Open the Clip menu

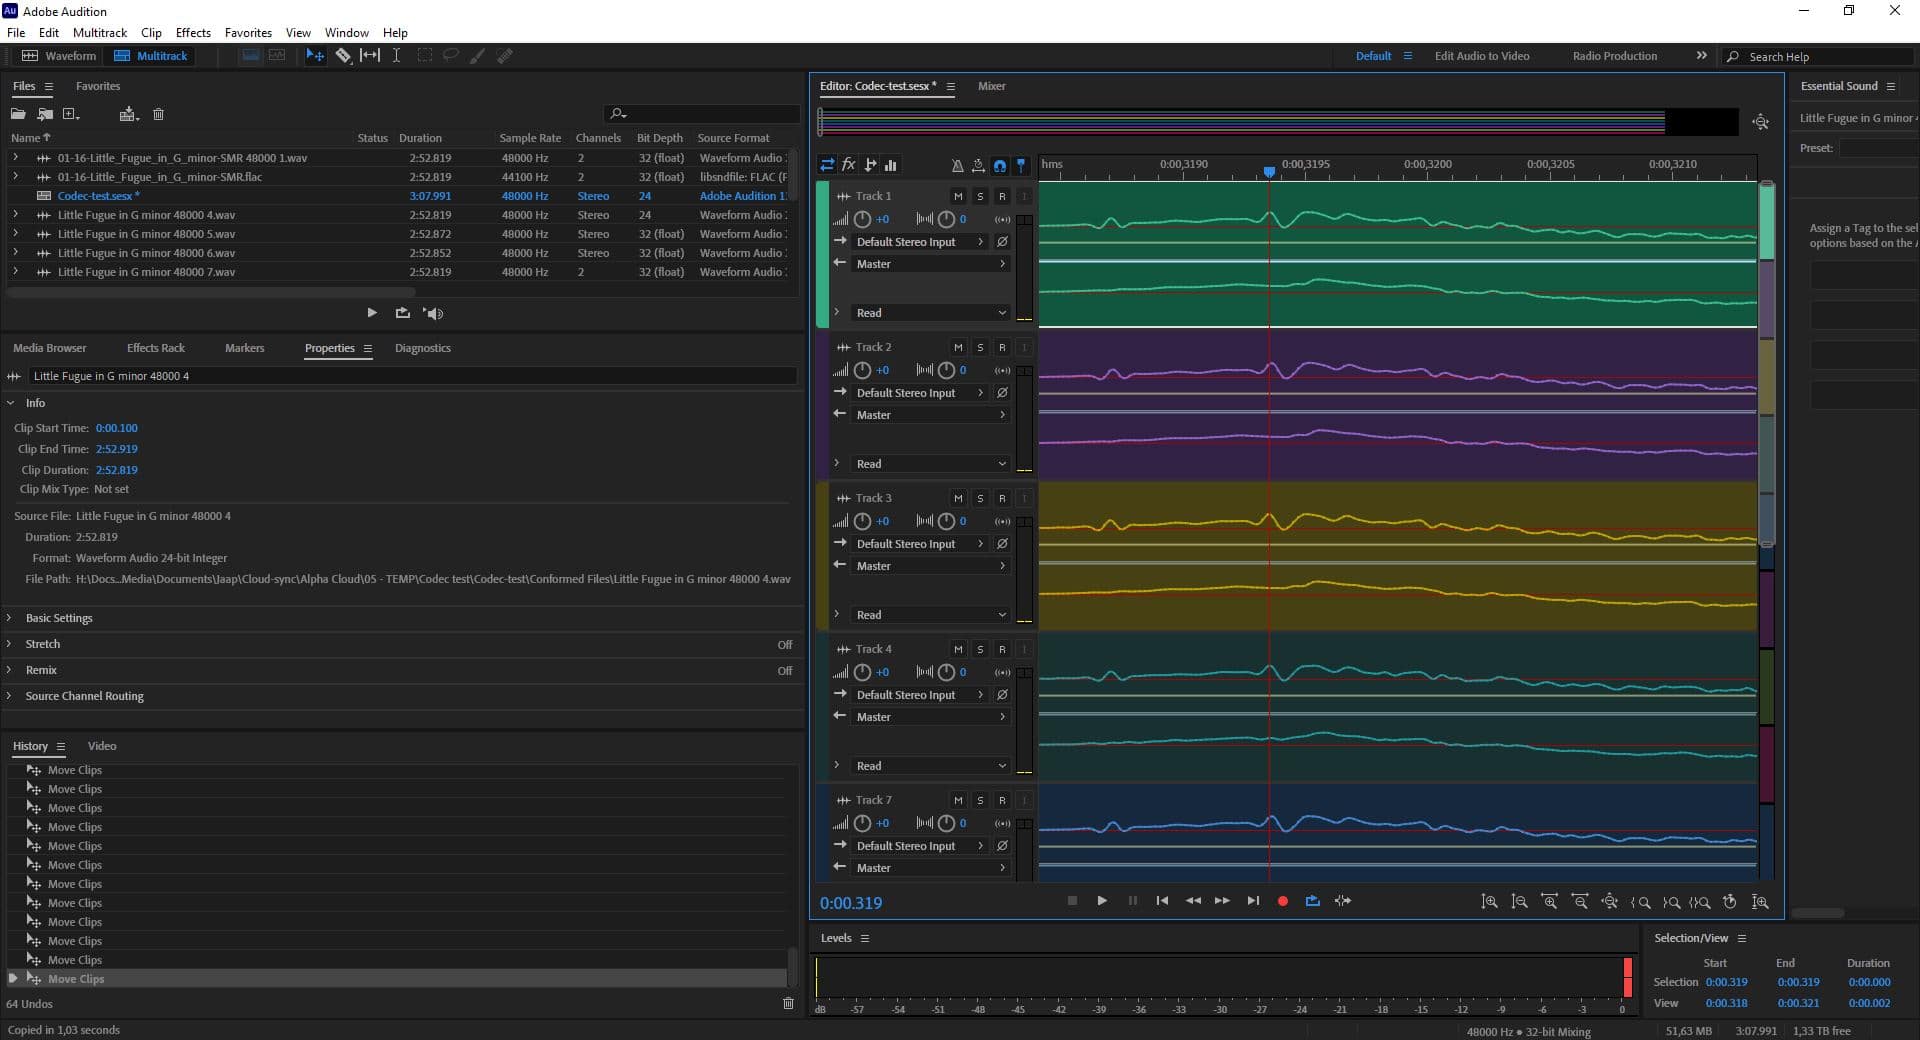(151, 33)
